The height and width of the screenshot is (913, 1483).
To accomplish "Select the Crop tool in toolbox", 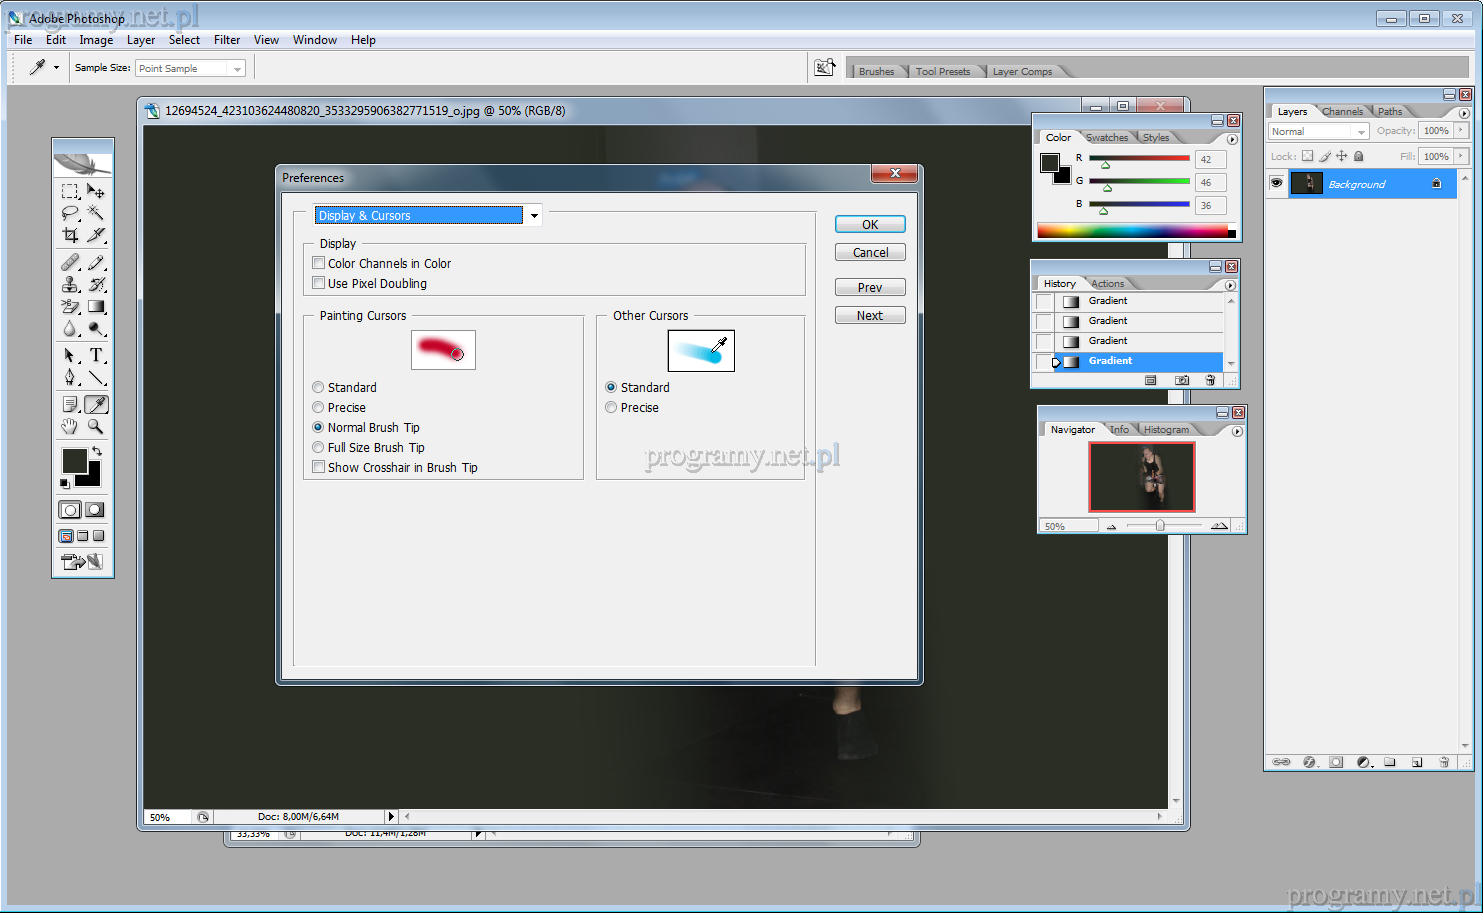I will (x=70, y=235).
